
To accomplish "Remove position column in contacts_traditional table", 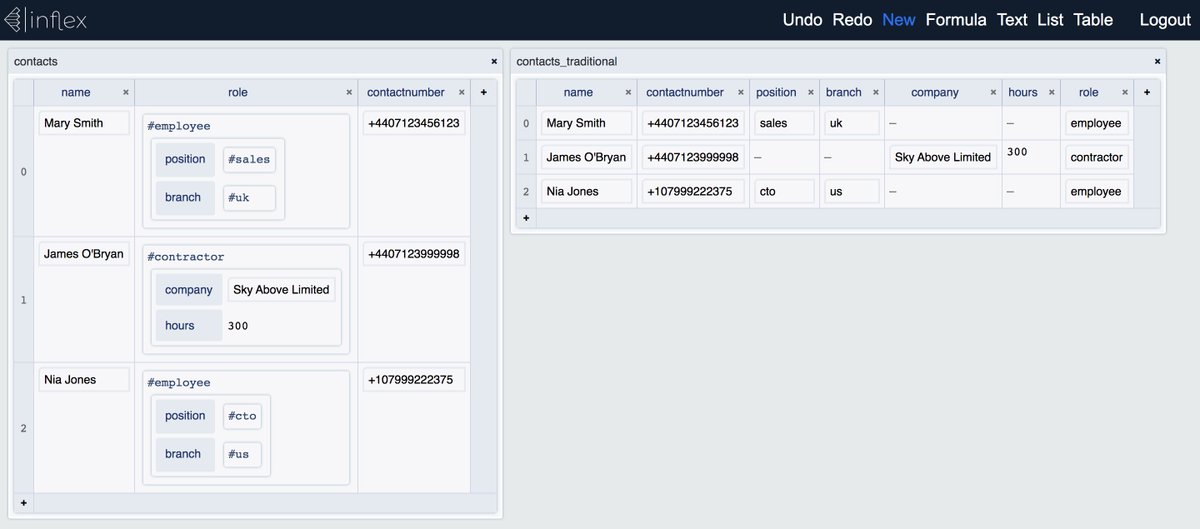I will pos(811,92).
